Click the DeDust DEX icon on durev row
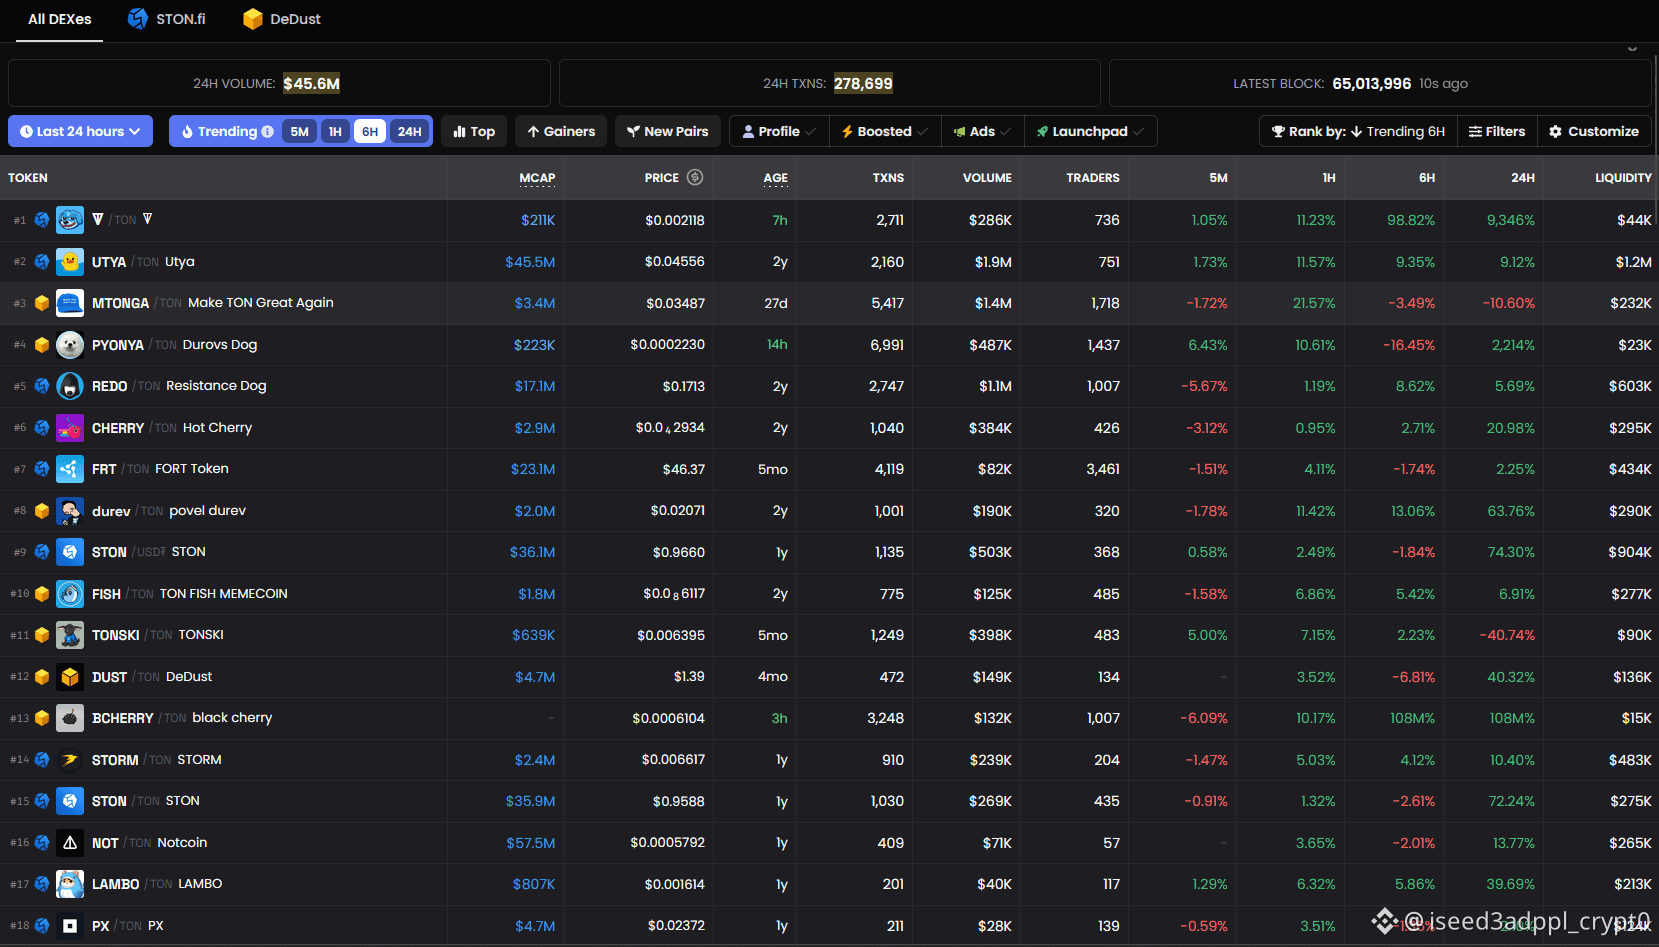Viewport: 1659px width, 947px height. (42, 511)
